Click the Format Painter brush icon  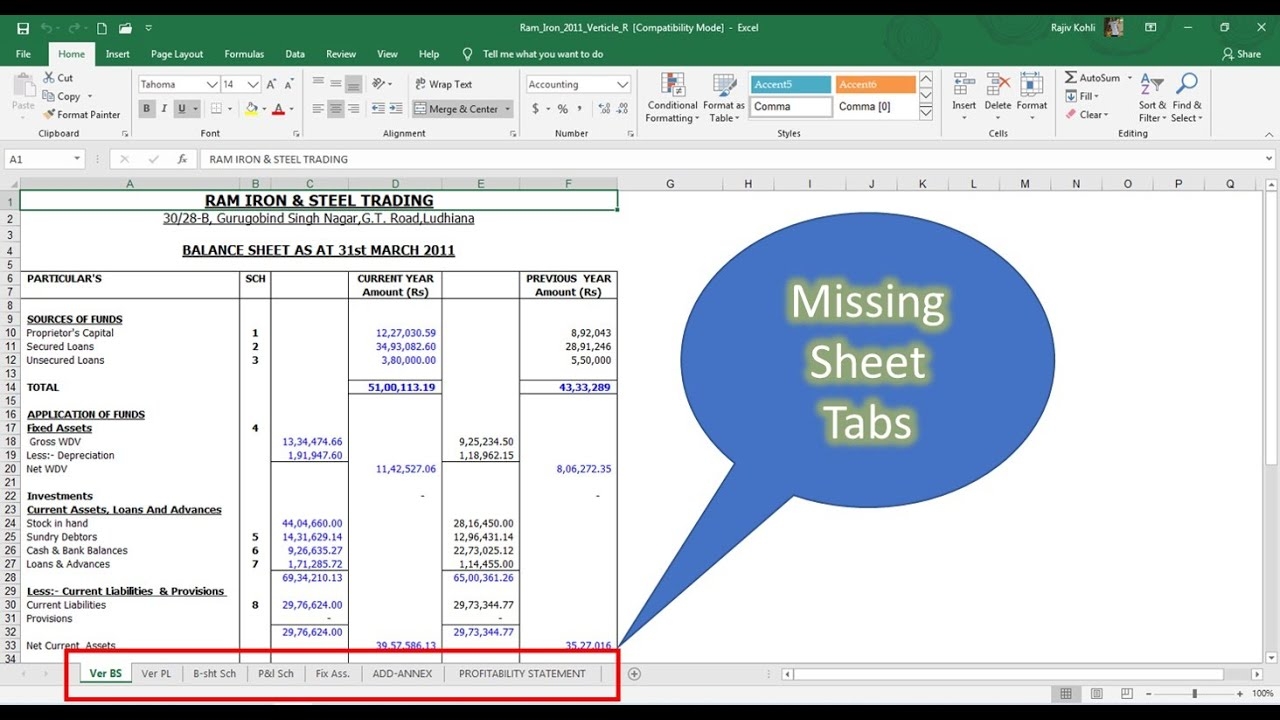49,115
